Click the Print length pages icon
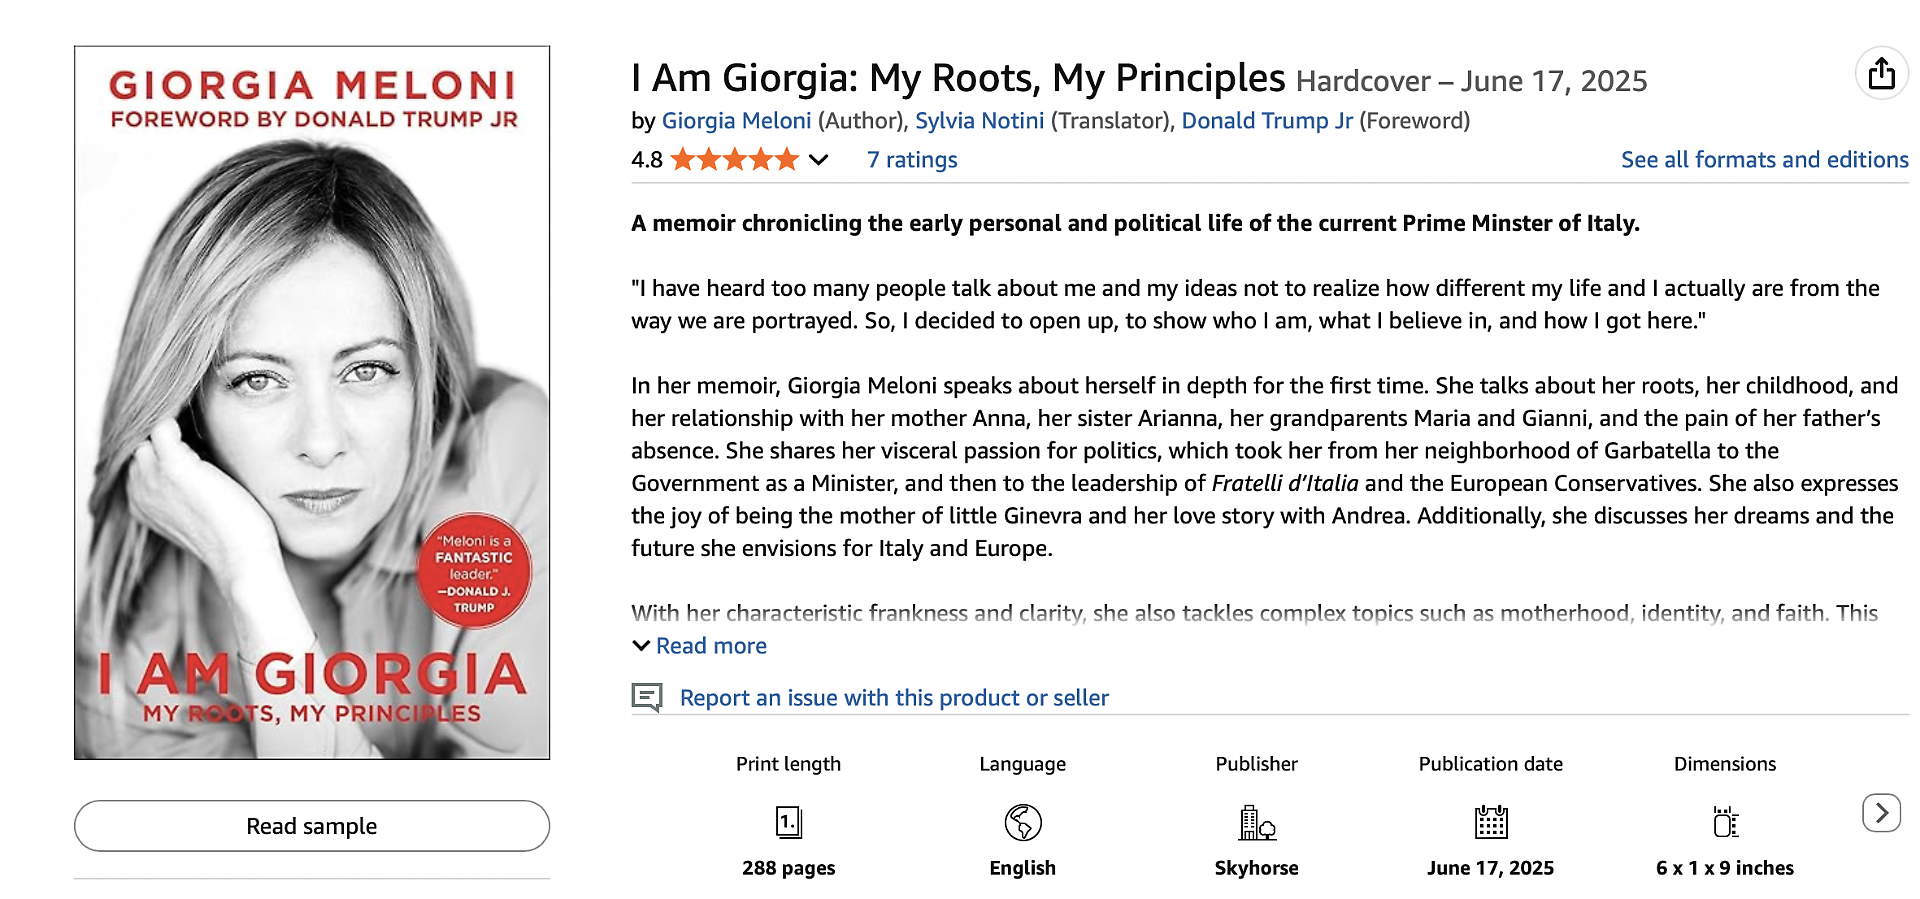 tap(789, 822)
